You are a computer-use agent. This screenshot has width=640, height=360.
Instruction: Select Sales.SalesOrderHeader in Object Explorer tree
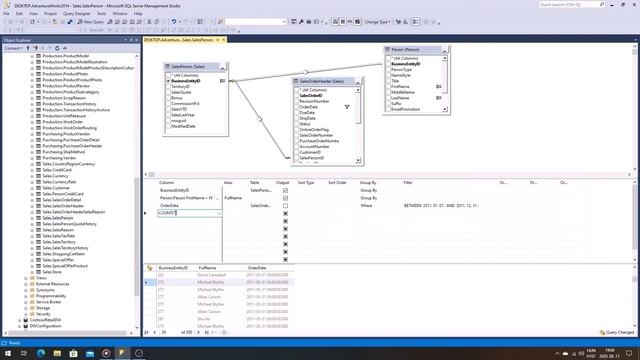(63, 206)
